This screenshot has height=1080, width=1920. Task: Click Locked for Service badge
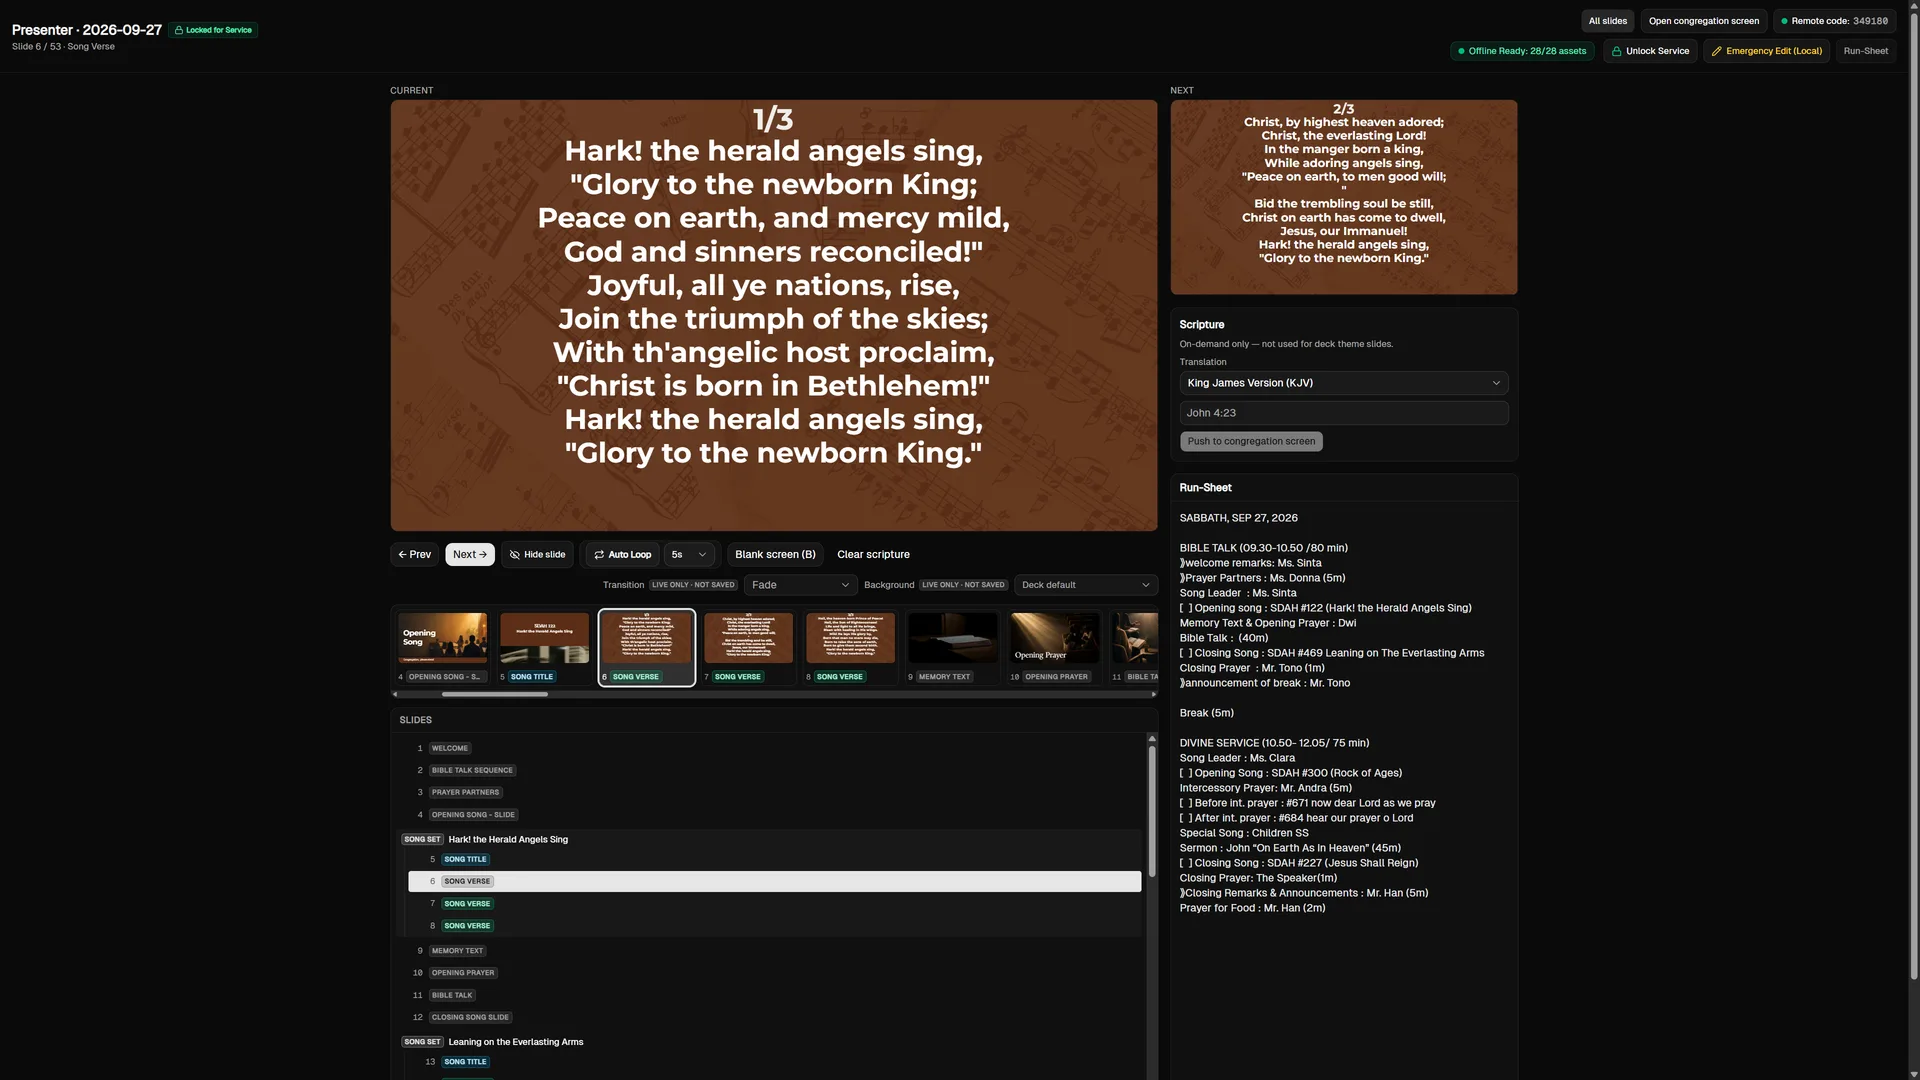click(213, 30)
